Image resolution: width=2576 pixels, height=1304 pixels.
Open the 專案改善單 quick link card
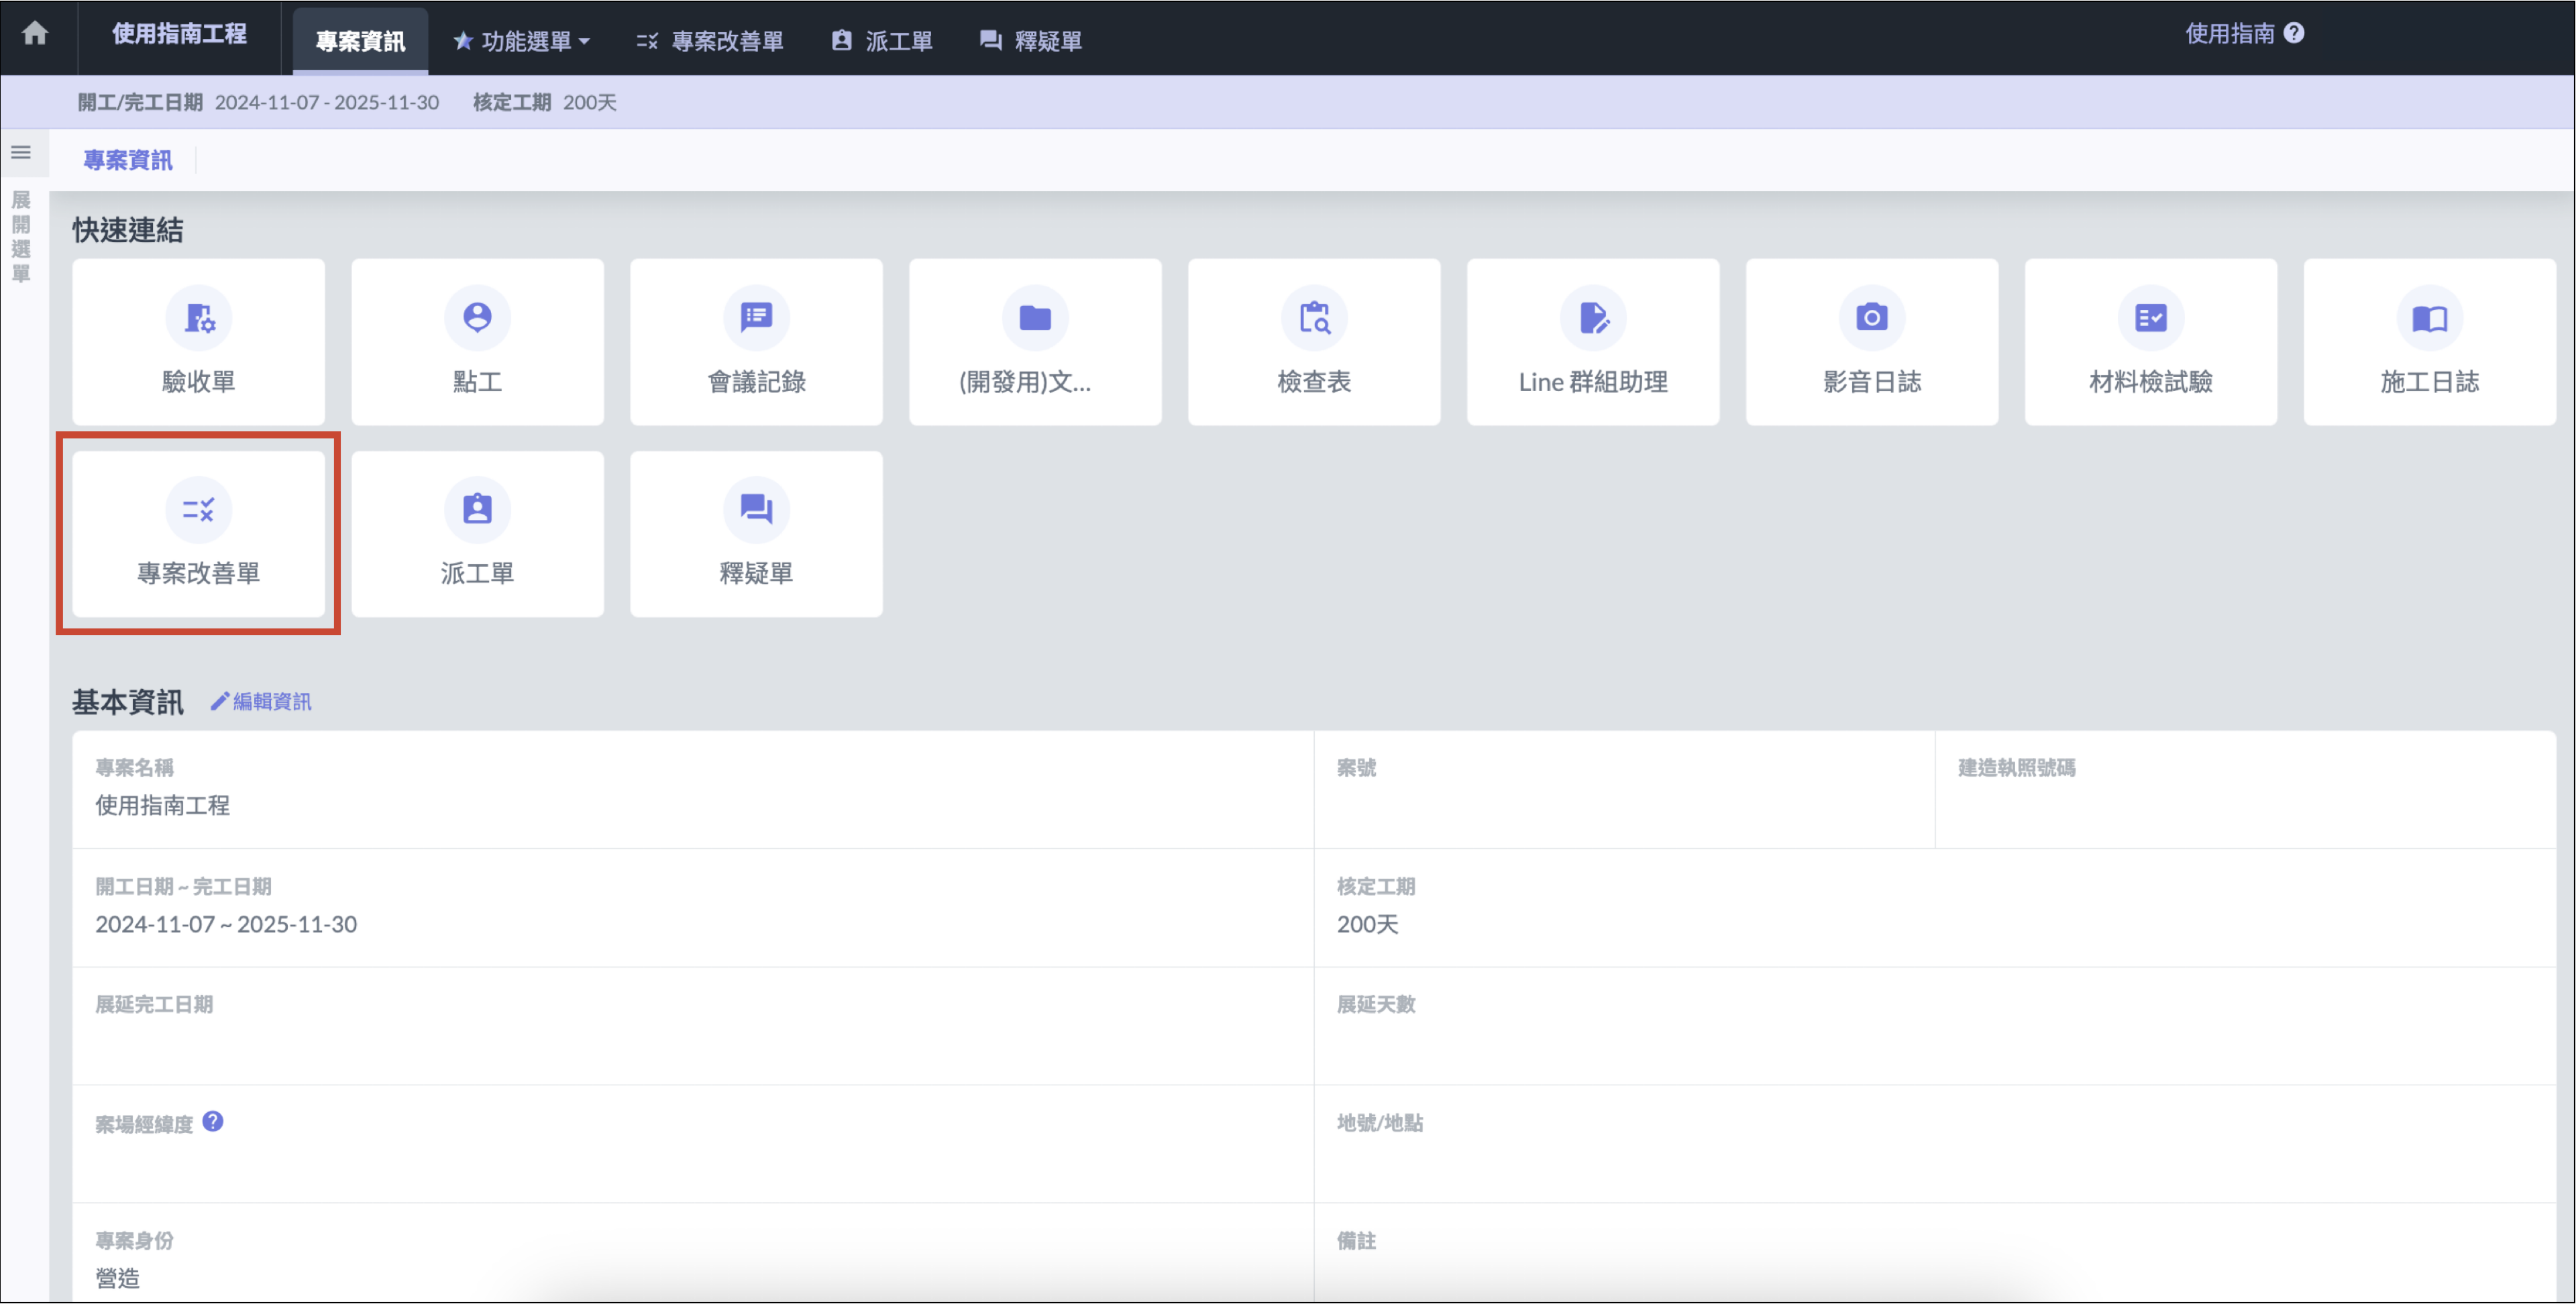click(x=198, y=534)
